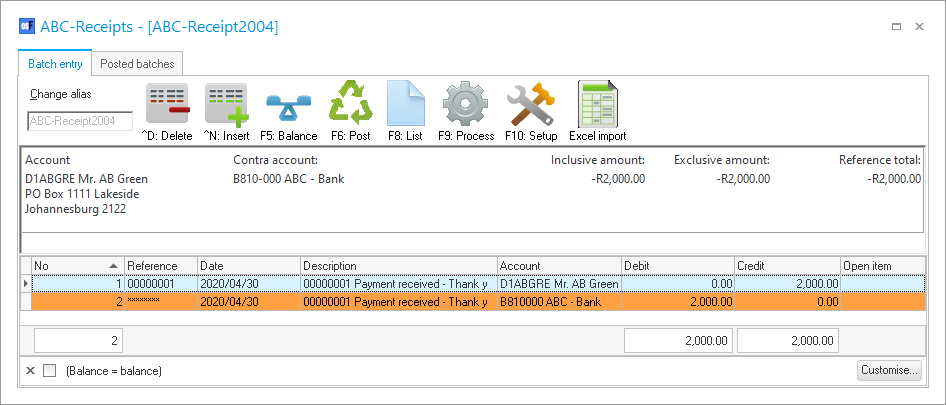This screenshot has height=405, width=946.
Task: Click the X next to balance checkbox
Action: click(x=30, y=371)
